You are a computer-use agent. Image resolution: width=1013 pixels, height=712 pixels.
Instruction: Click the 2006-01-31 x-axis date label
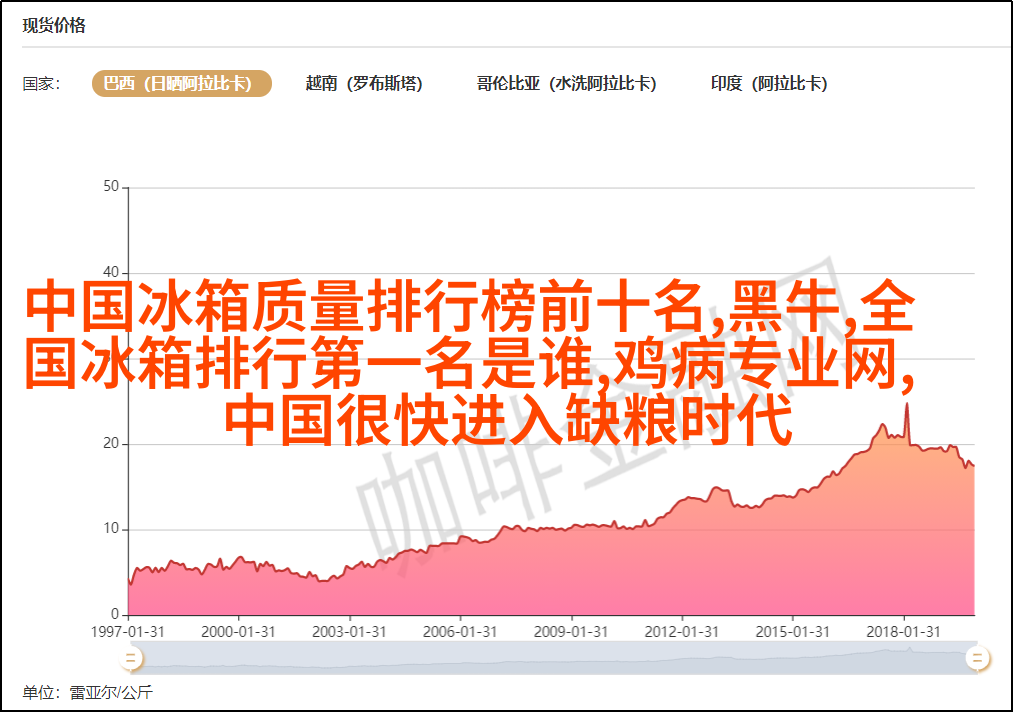click(459, 631)
